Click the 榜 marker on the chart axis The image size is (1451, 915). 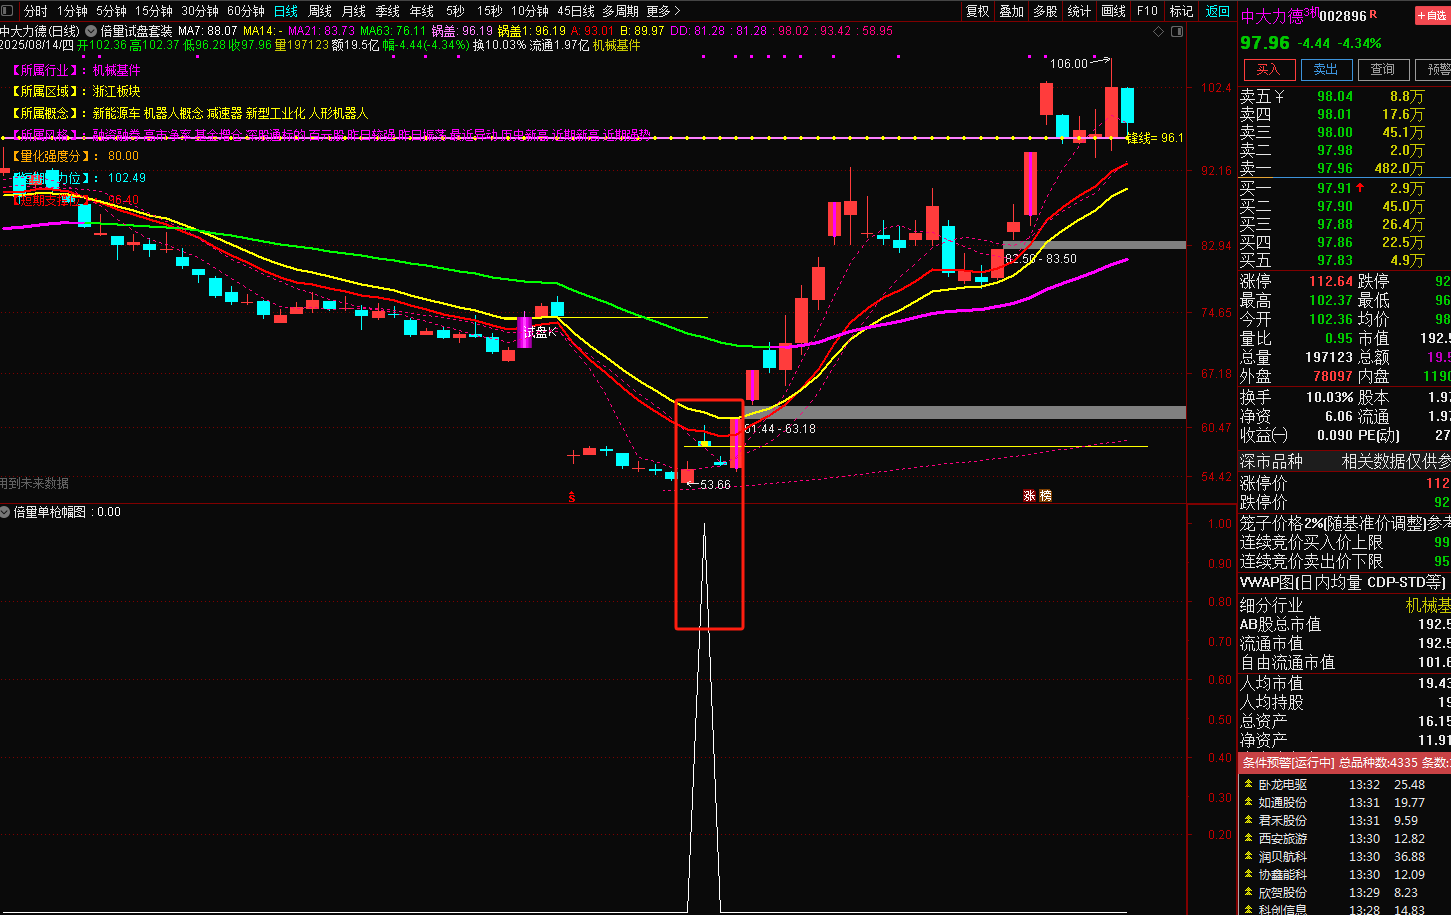click(x=1045, y=496)
